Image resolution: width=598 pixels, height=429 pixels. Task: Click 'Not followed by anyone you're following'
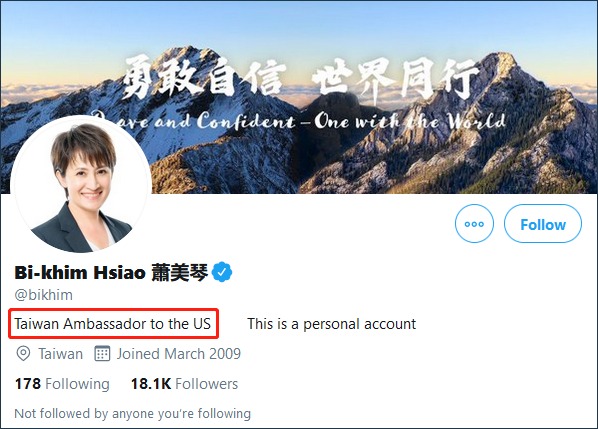(x=132, y=414)
